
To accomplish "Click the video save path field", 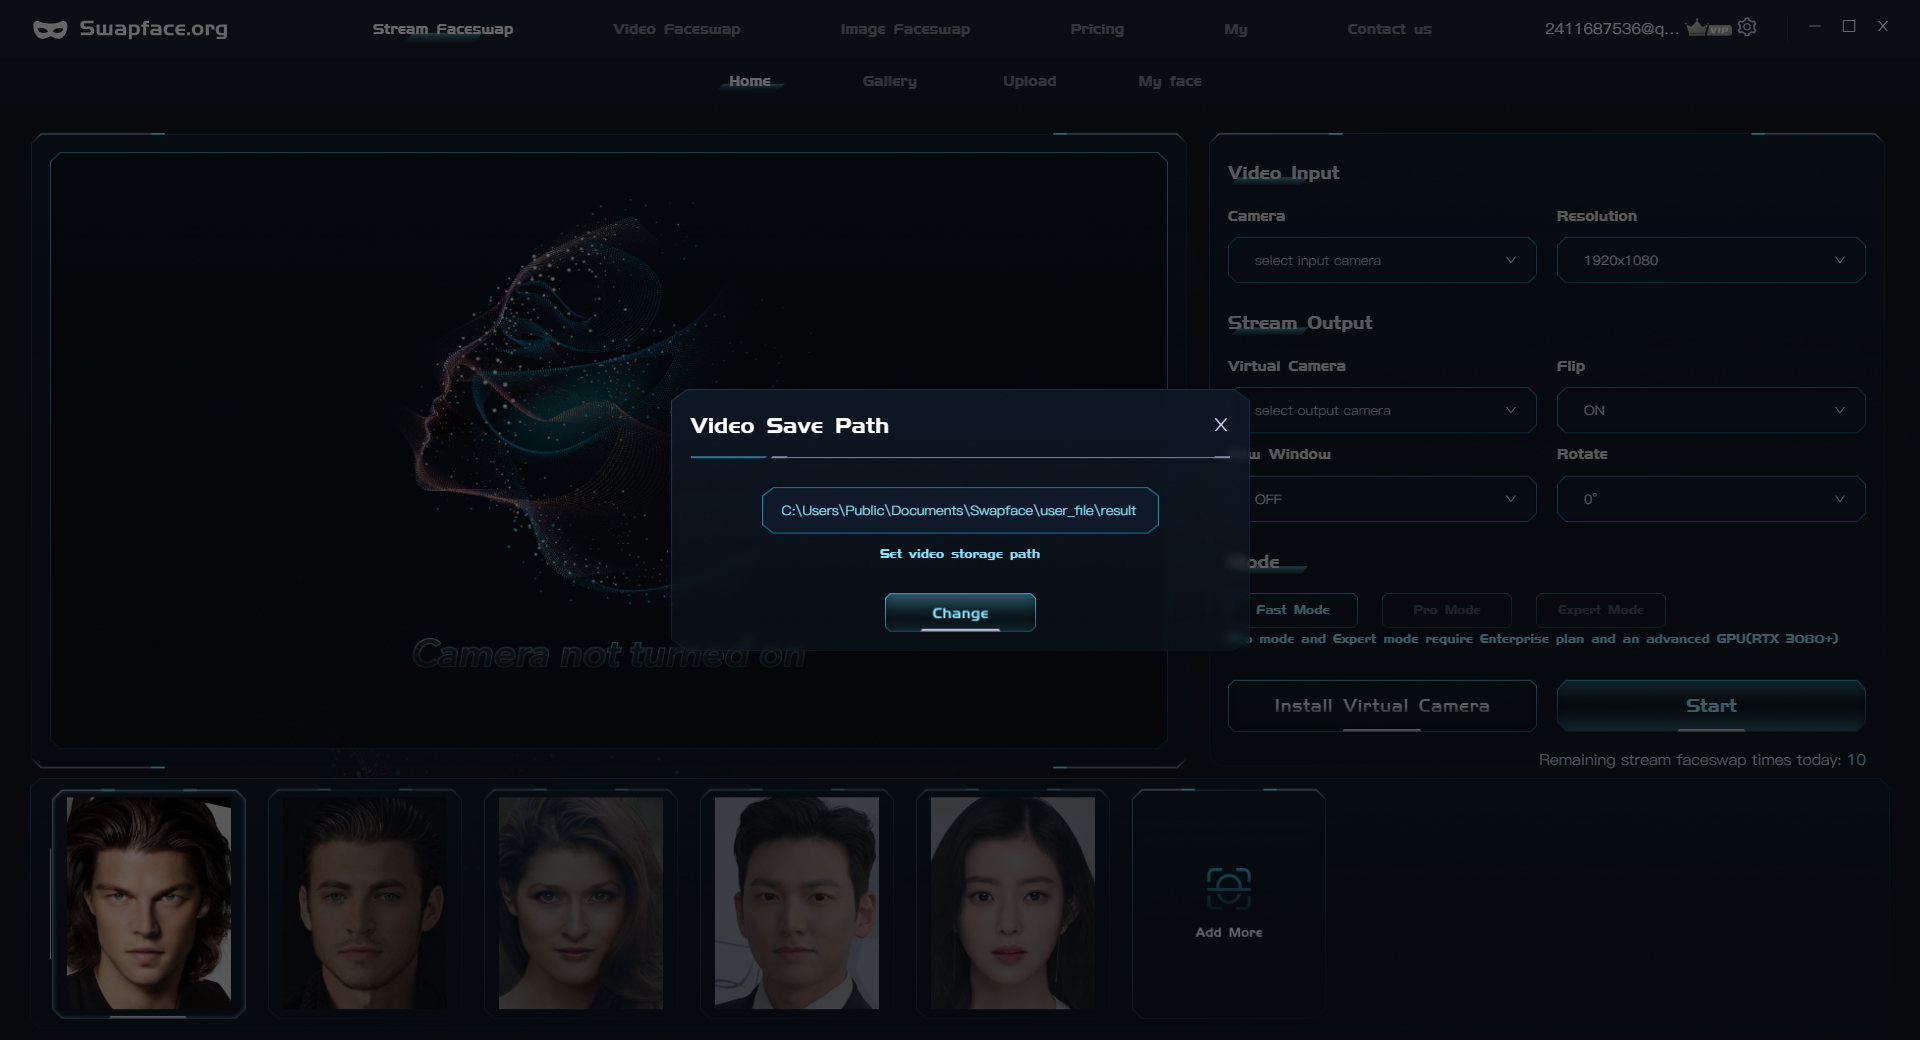I will point(959,511).
